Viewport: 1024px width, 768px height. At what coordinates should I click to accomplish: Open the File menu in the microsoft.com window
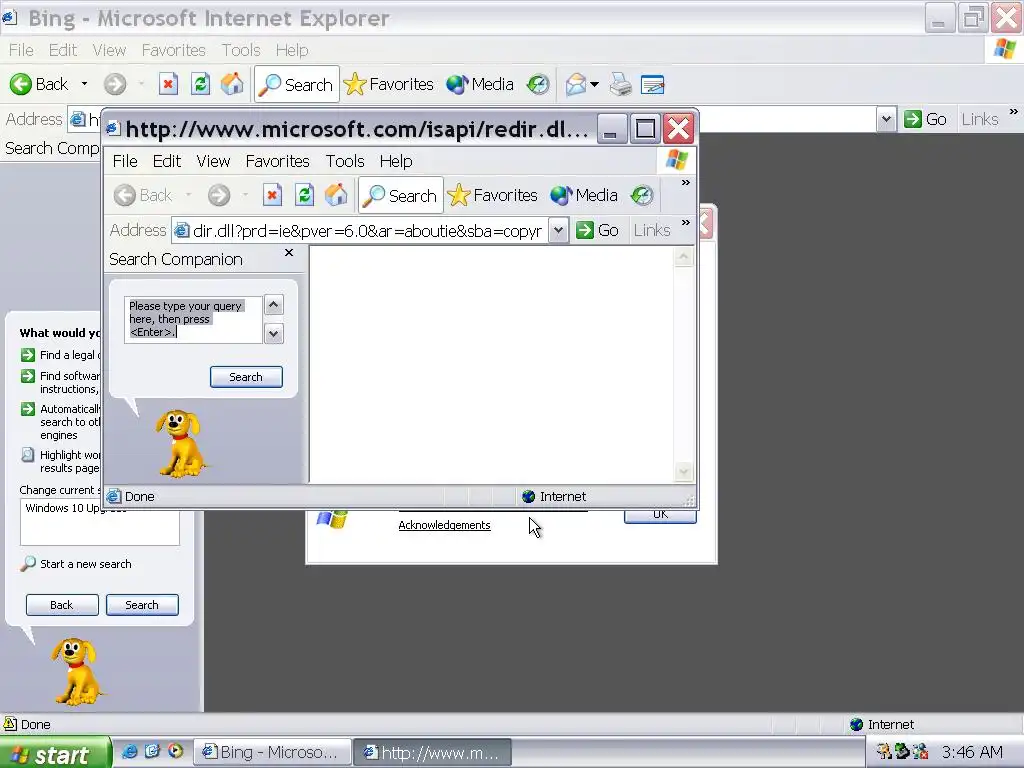coord(125,161)
